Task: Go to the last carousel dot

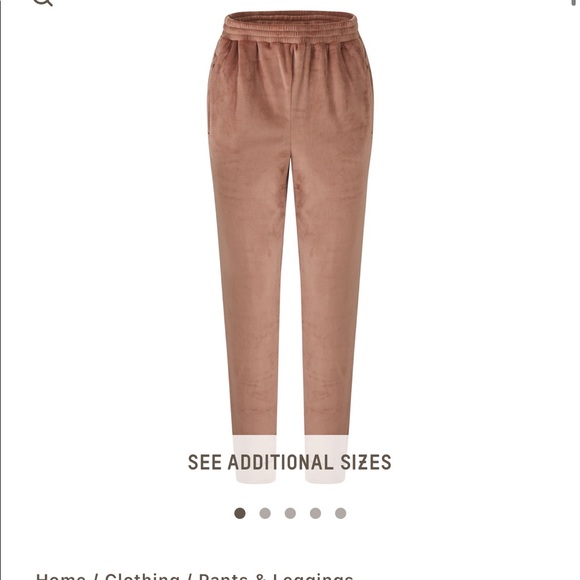Action: [x=340, y=513]
